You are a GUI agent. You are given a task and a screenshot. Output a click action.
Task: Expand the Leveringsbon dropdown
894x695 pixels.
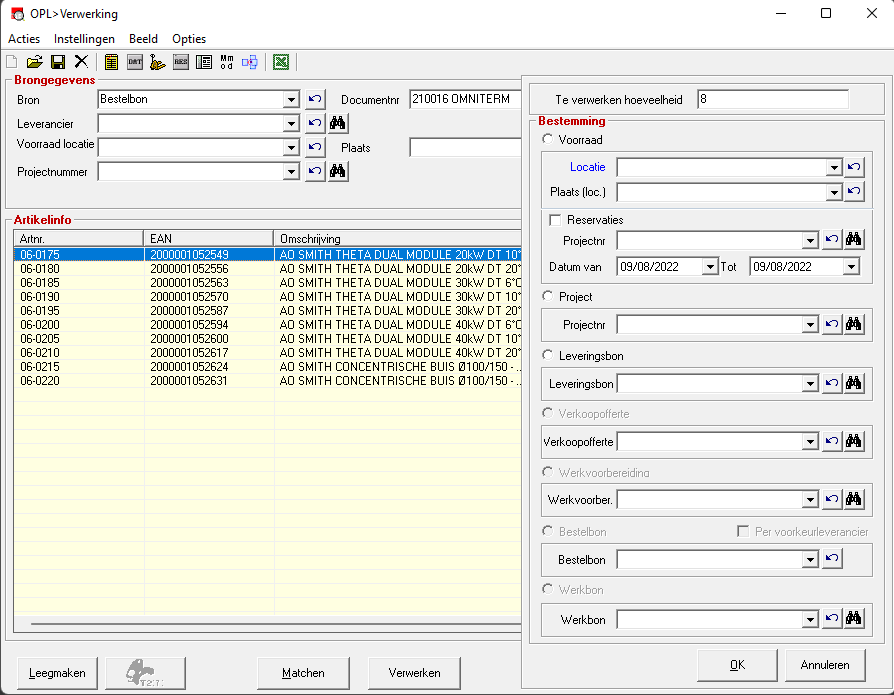click(x=810, y=384)
